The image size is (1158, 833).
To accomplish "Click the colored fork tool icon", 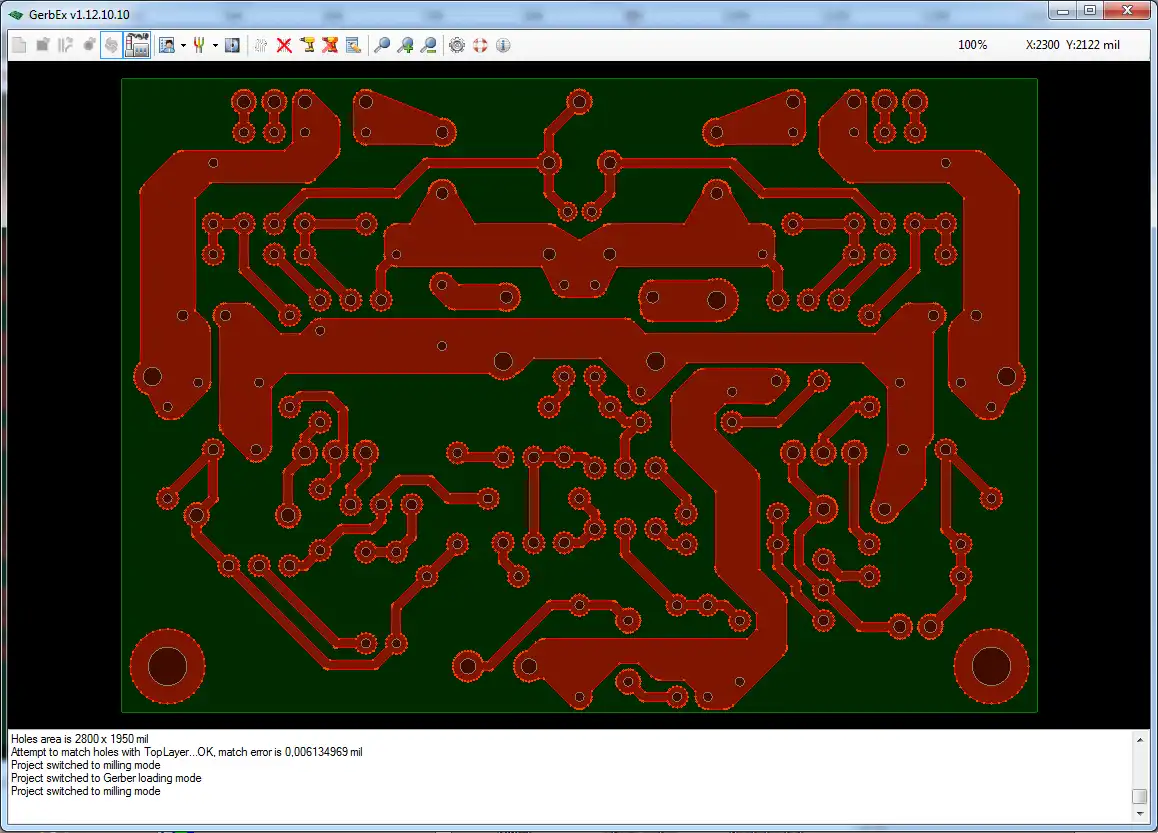I will 199,45.
